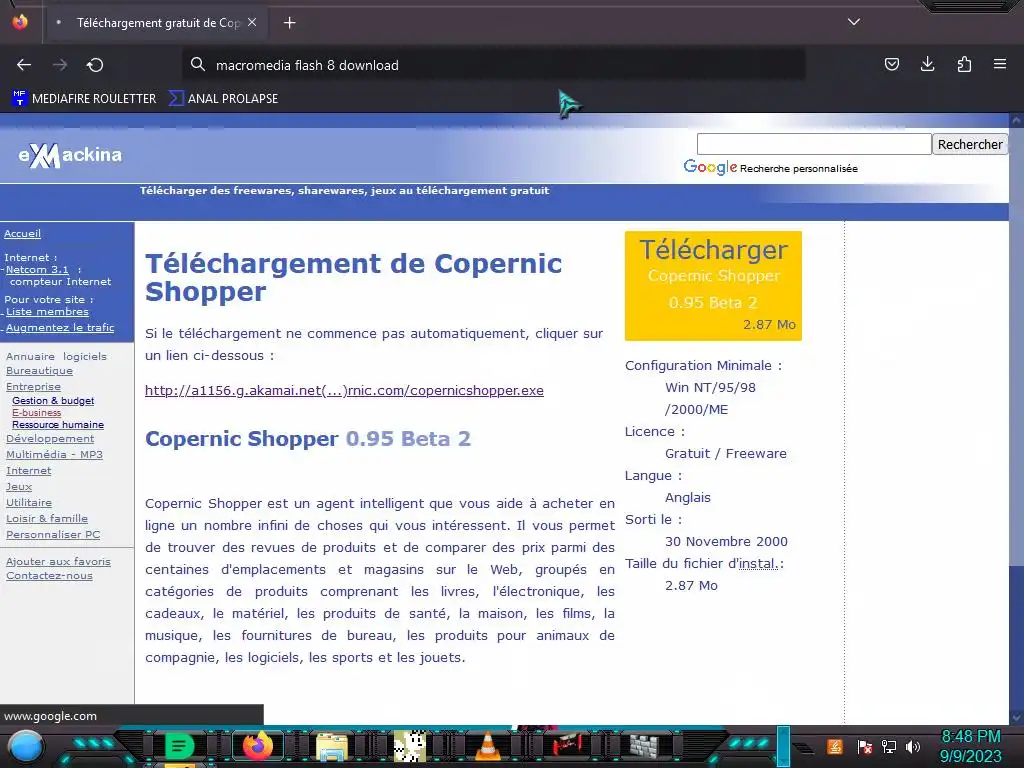Click the scrollbar down arrow
The width and height of the screenshot is (1024, 768).
pyautogui.click(x=1016, y=717)
